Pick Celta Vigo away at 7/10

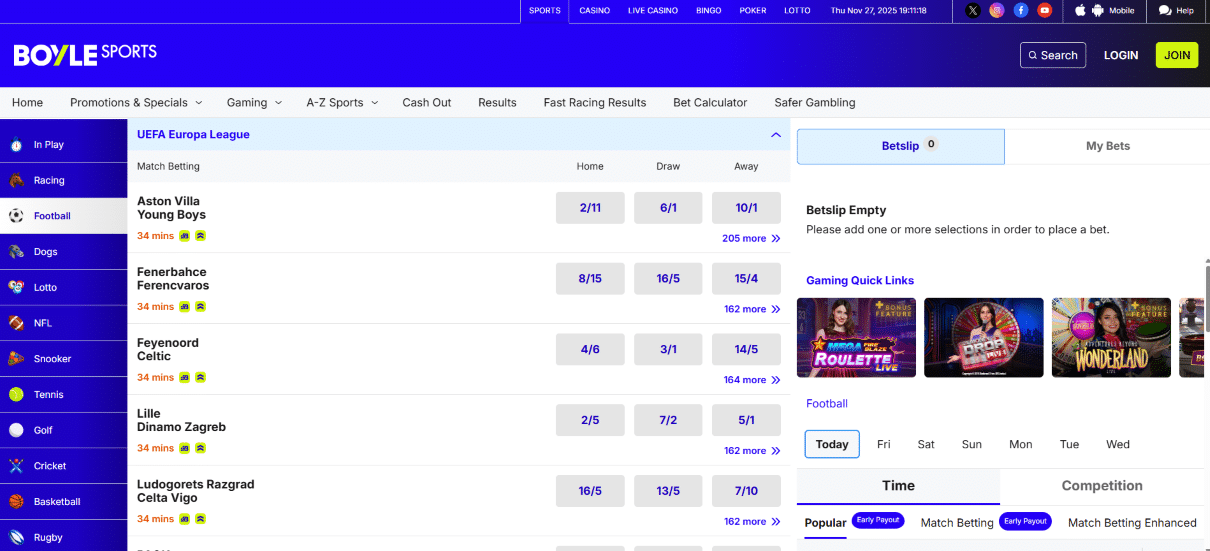(746, 491)
